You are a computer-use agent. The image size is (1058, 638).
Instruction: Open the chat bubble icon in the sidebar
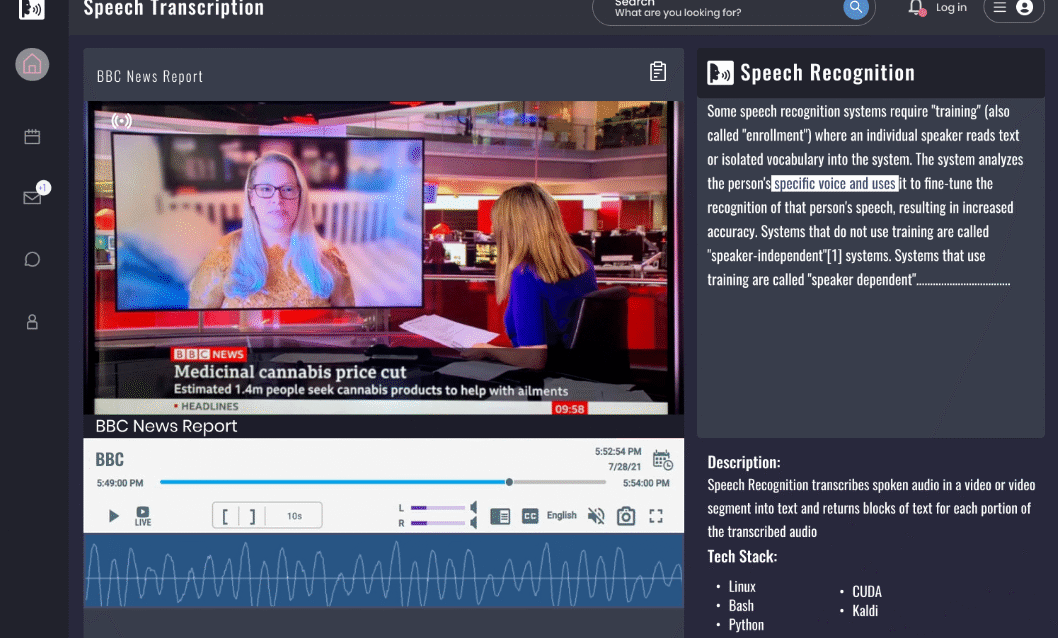click(32, 260)
